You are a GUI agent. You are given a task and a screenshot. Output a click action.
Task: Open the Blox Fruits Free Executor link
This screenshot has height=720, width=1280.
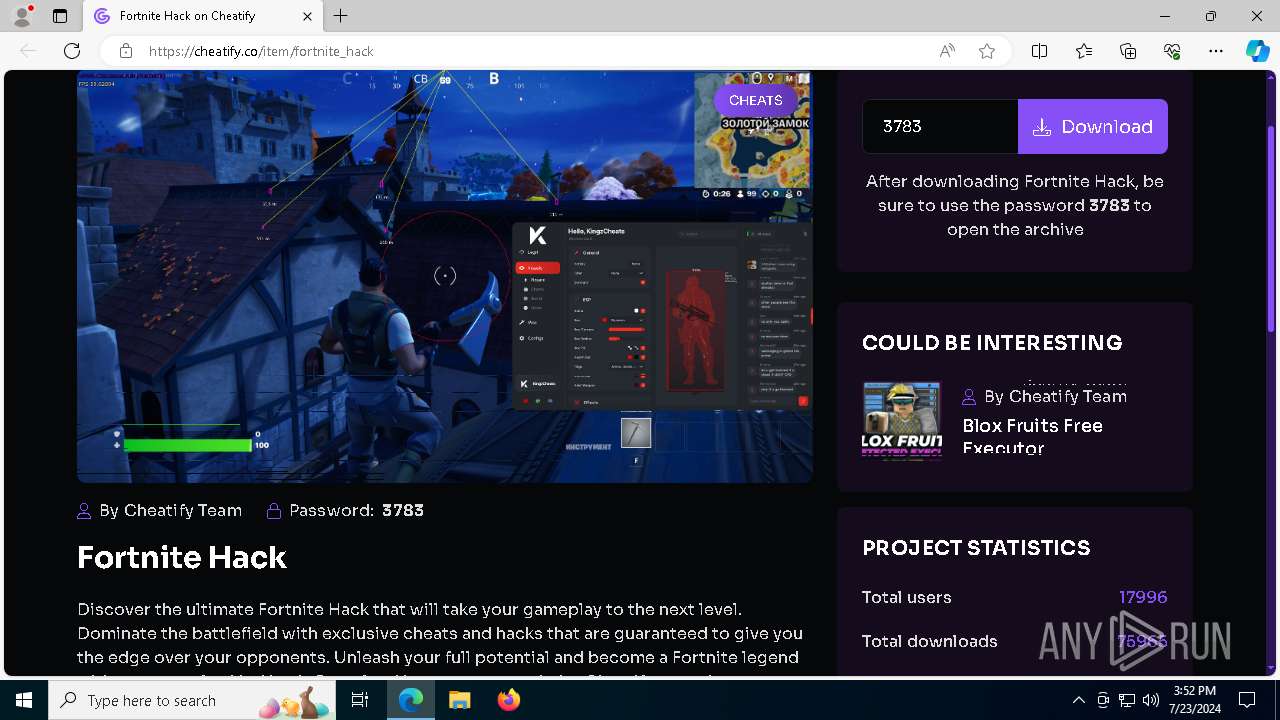click(1032, 437)
